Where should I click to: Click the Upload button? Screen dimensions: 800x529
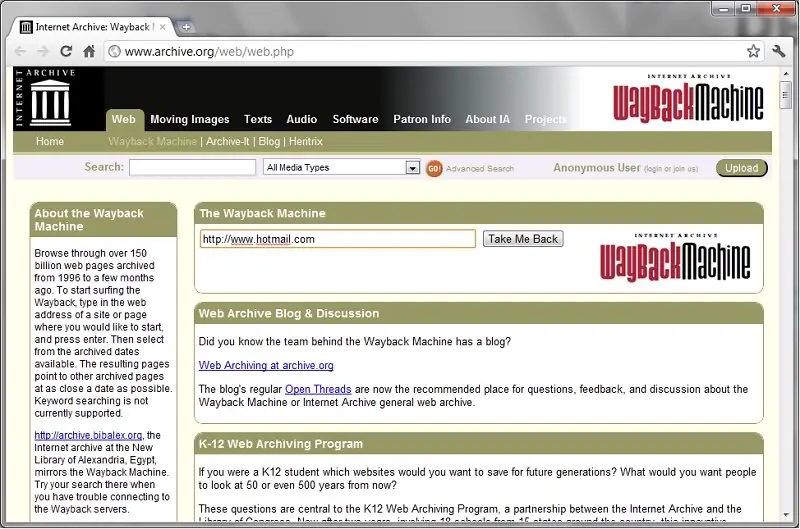pyautogui.click(x=741, y=168)
